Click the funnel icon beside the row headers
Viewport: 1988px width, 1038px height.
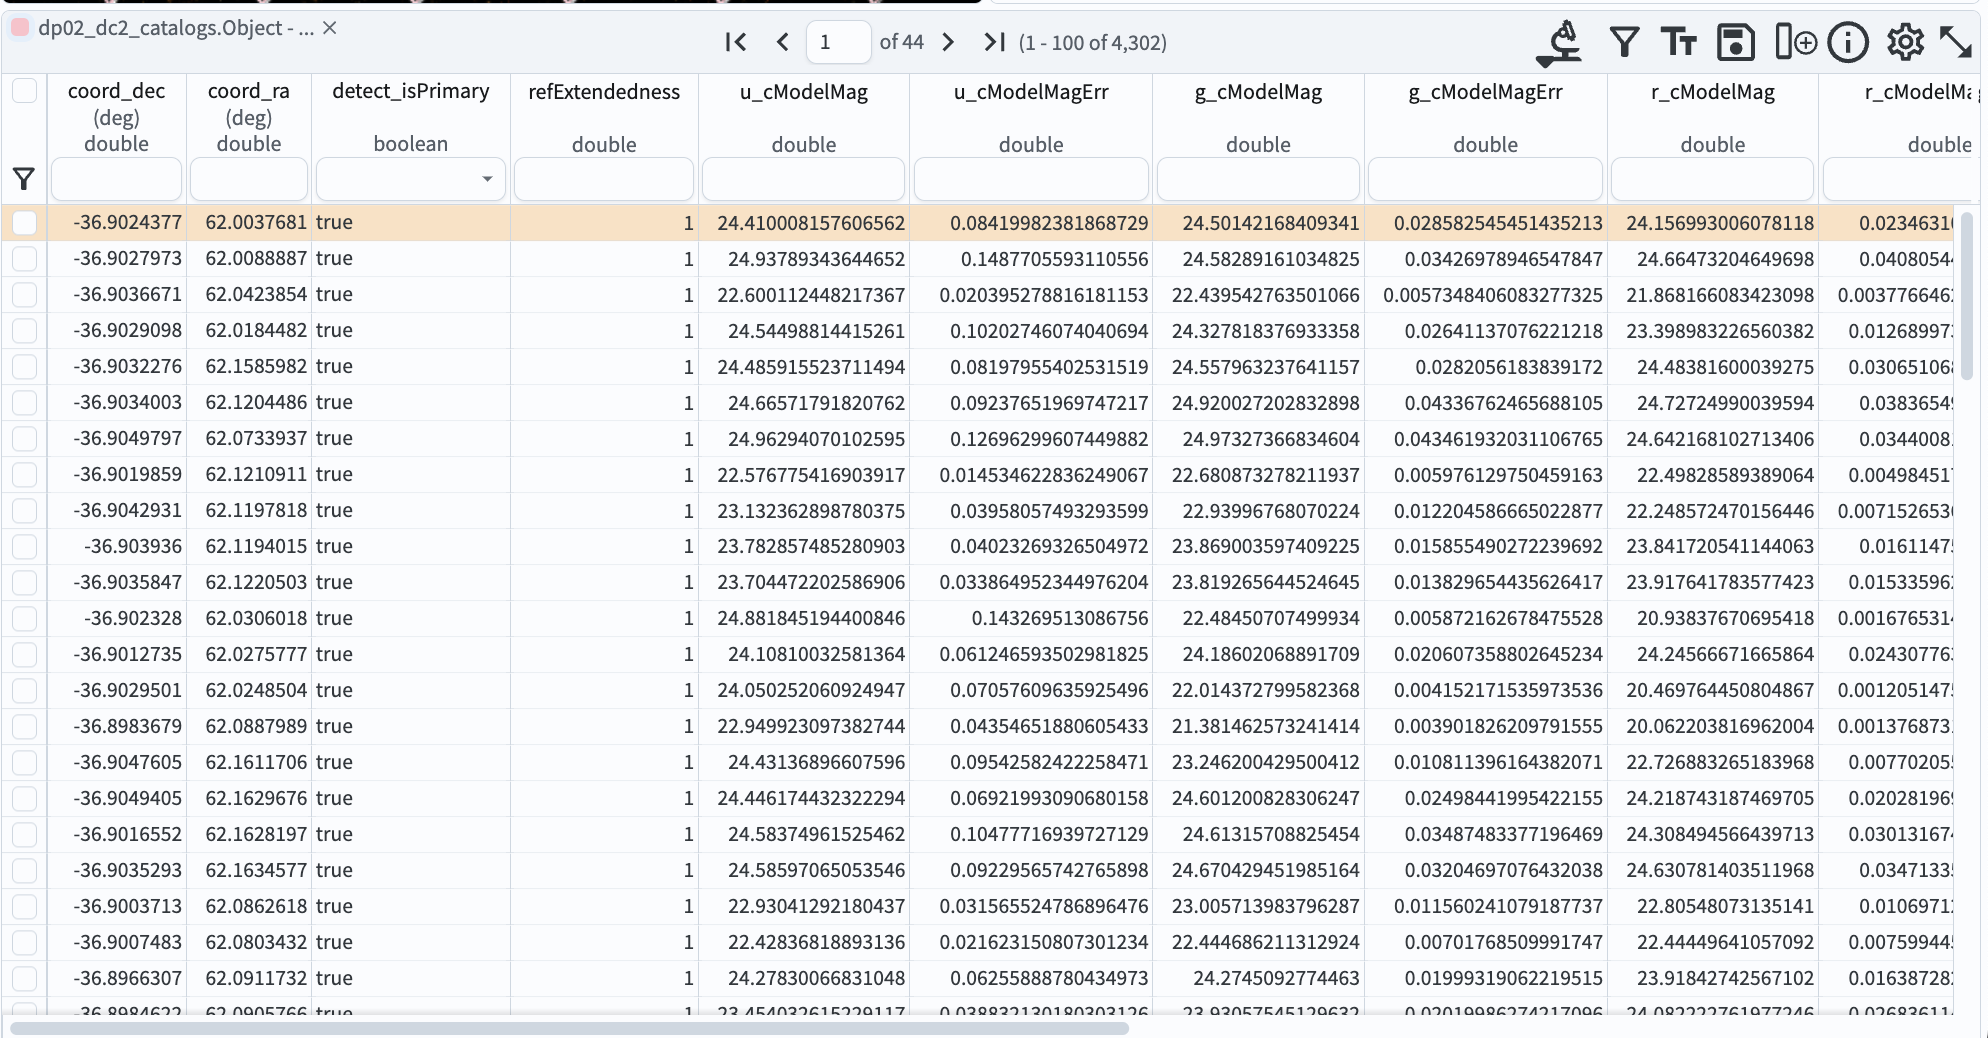[x=22, y=179]
